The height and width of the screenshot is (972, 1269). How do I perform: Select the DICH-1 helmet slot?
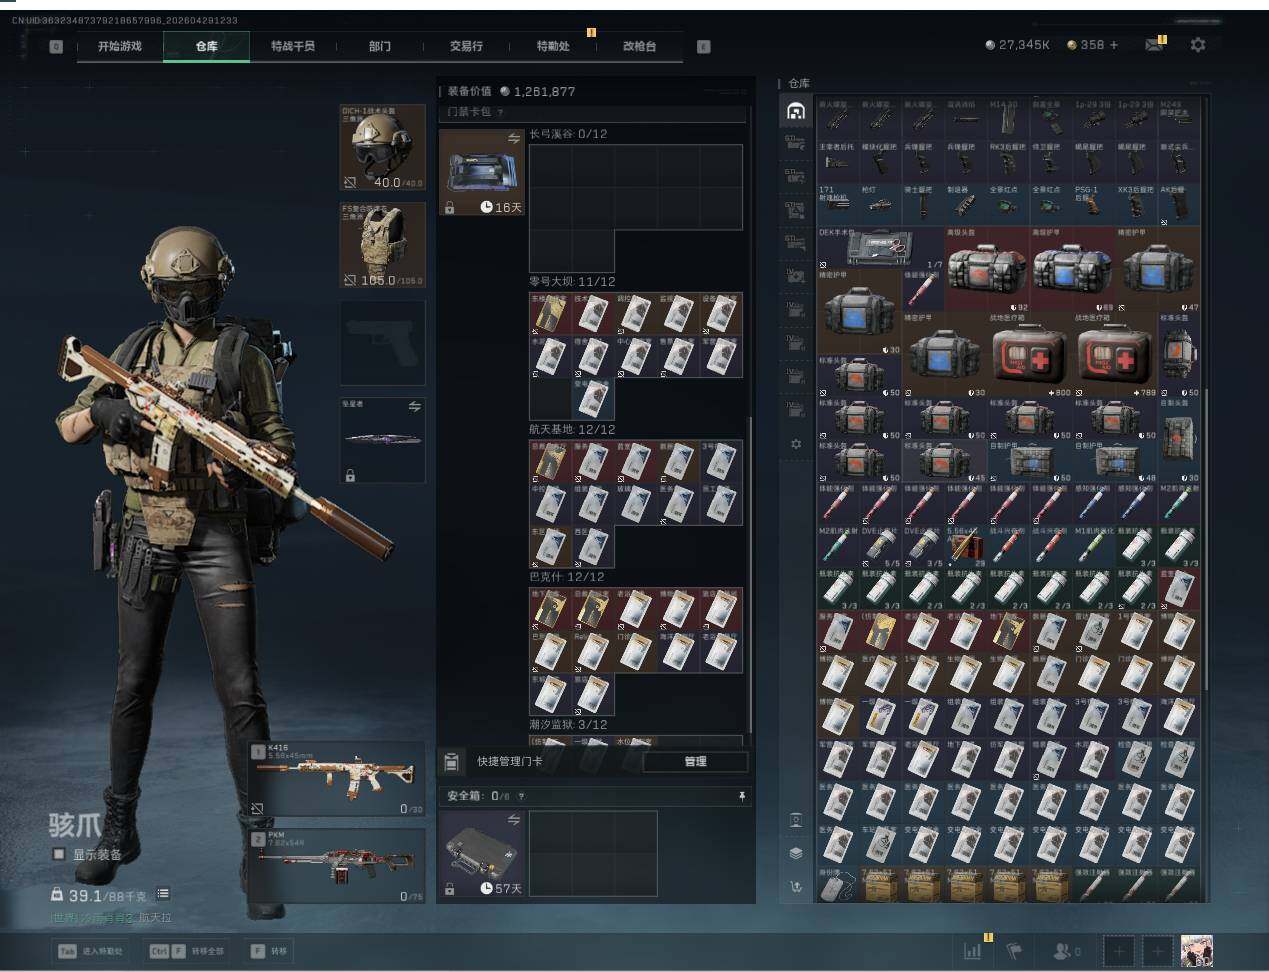click(x=382, y=147)
